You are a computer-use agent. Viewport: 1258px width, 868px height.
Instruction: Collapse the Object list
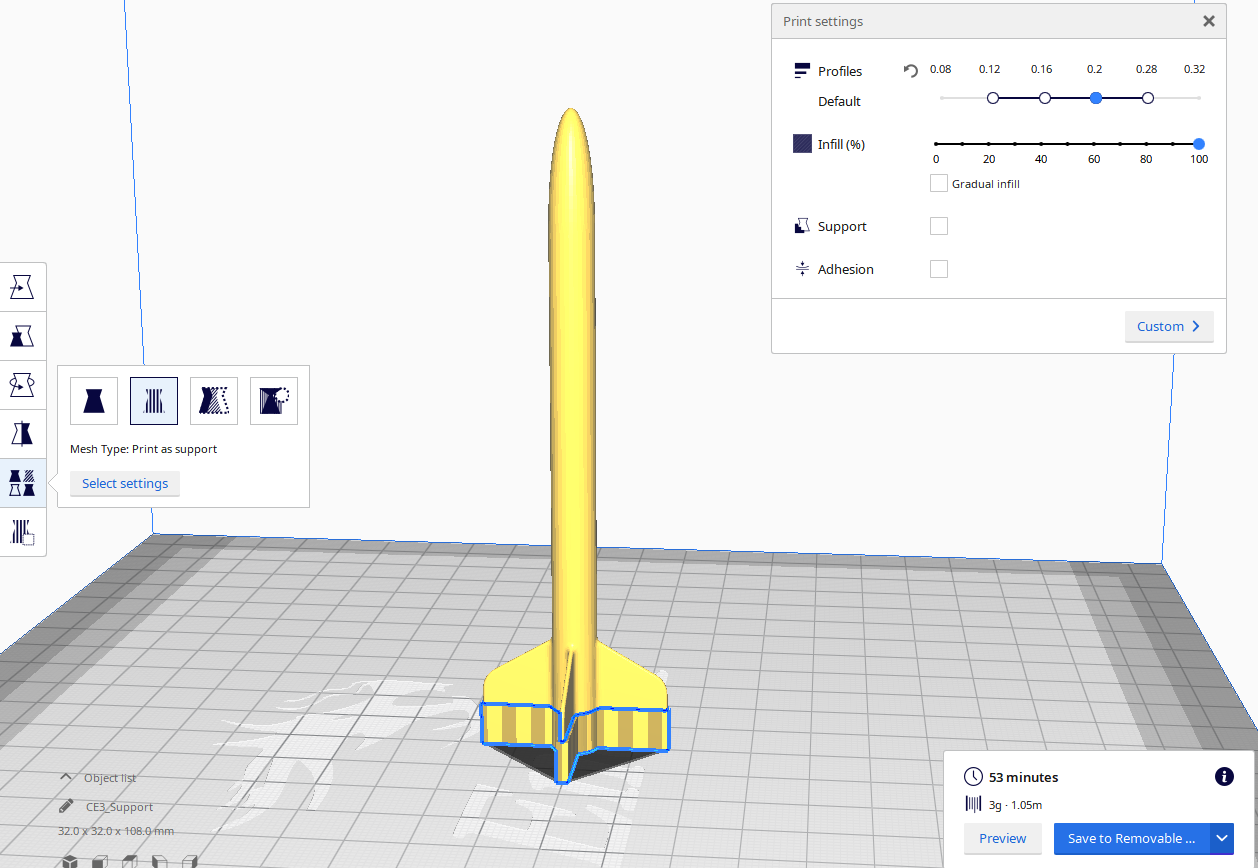click(66, 777)
